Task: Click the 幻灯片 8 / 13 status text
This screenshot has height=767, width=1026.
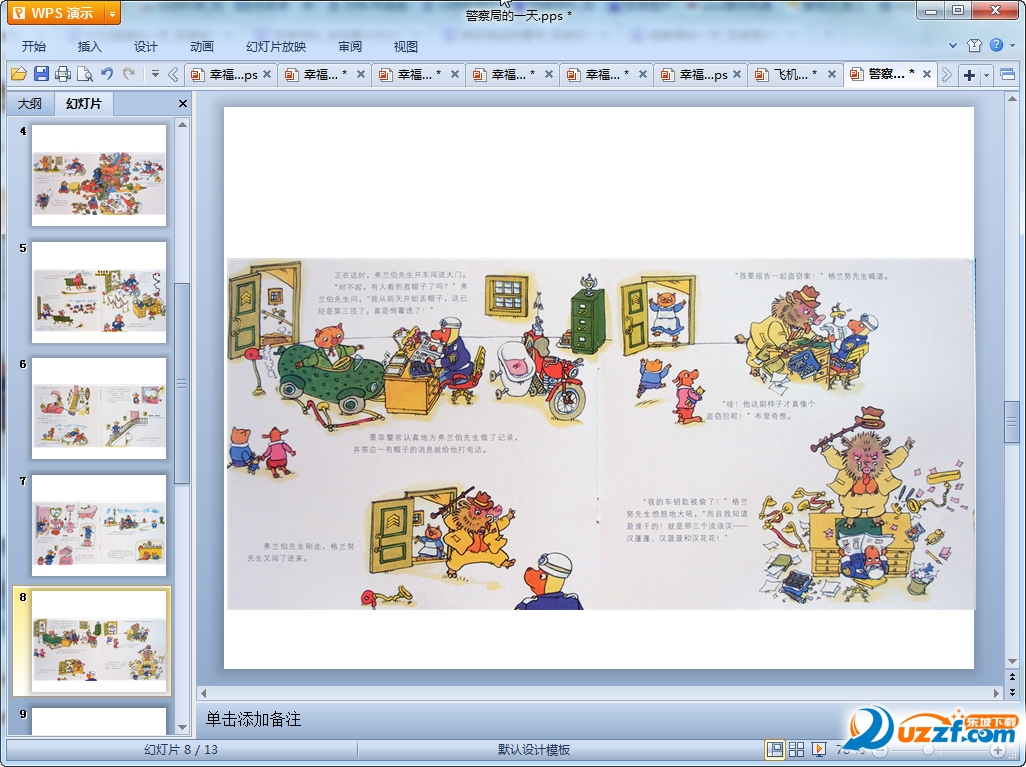Action: pyautogui.click(x=181, y=749)
